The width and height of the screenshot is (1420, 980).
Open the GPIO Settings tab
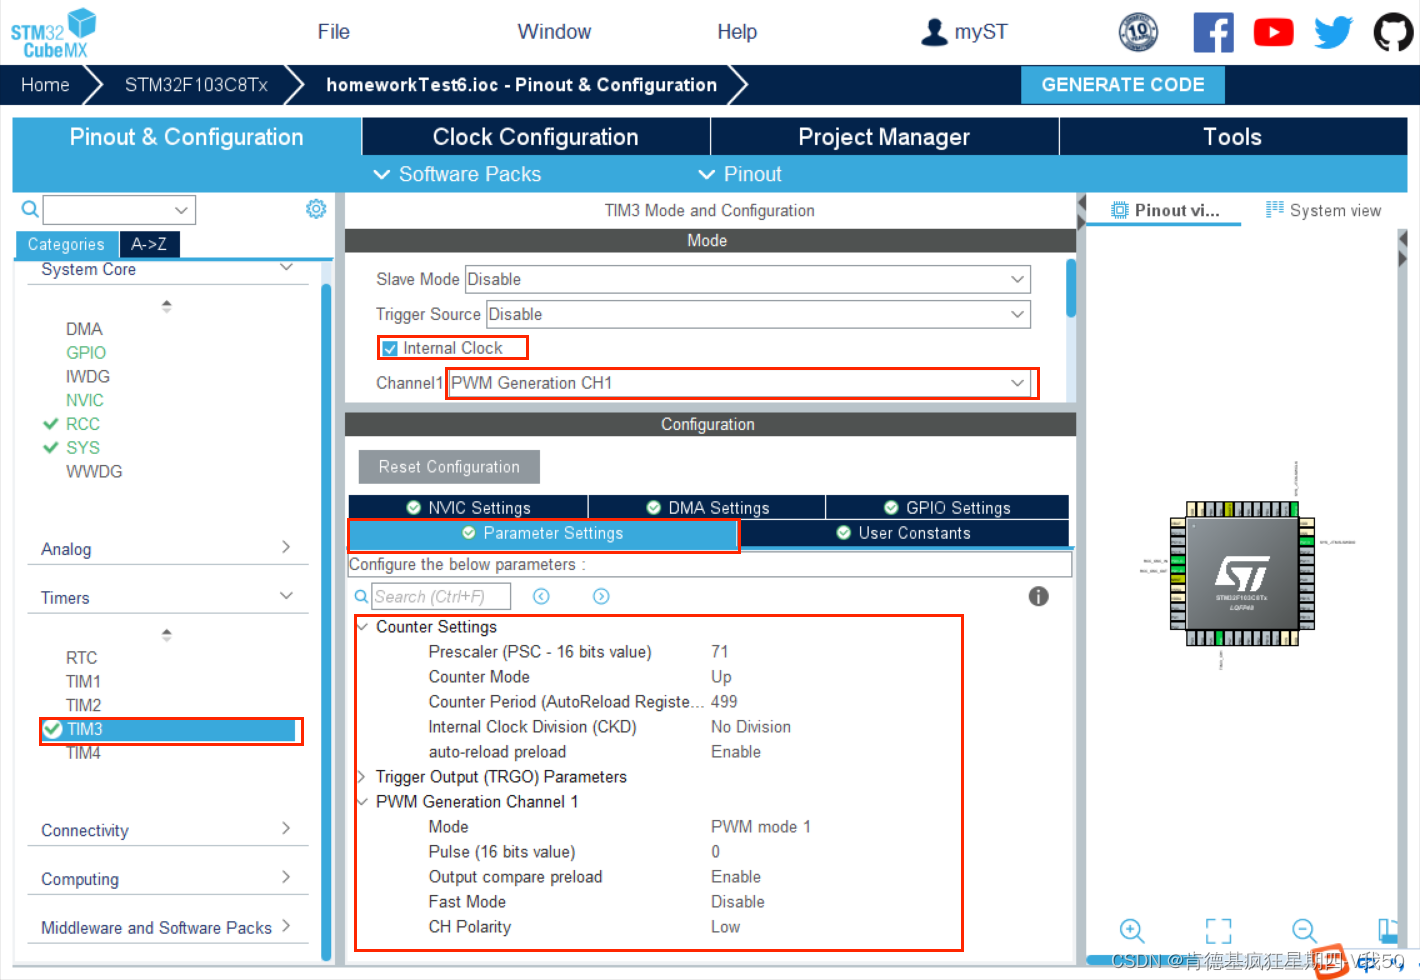(947, 507)
